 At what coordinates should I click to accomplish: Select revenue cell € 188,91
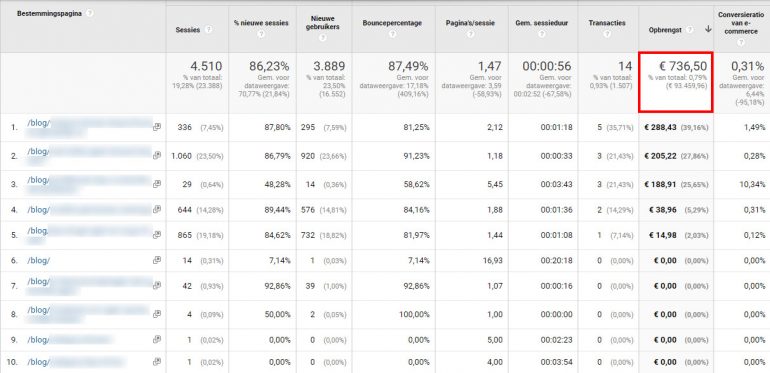click(660, 184)
